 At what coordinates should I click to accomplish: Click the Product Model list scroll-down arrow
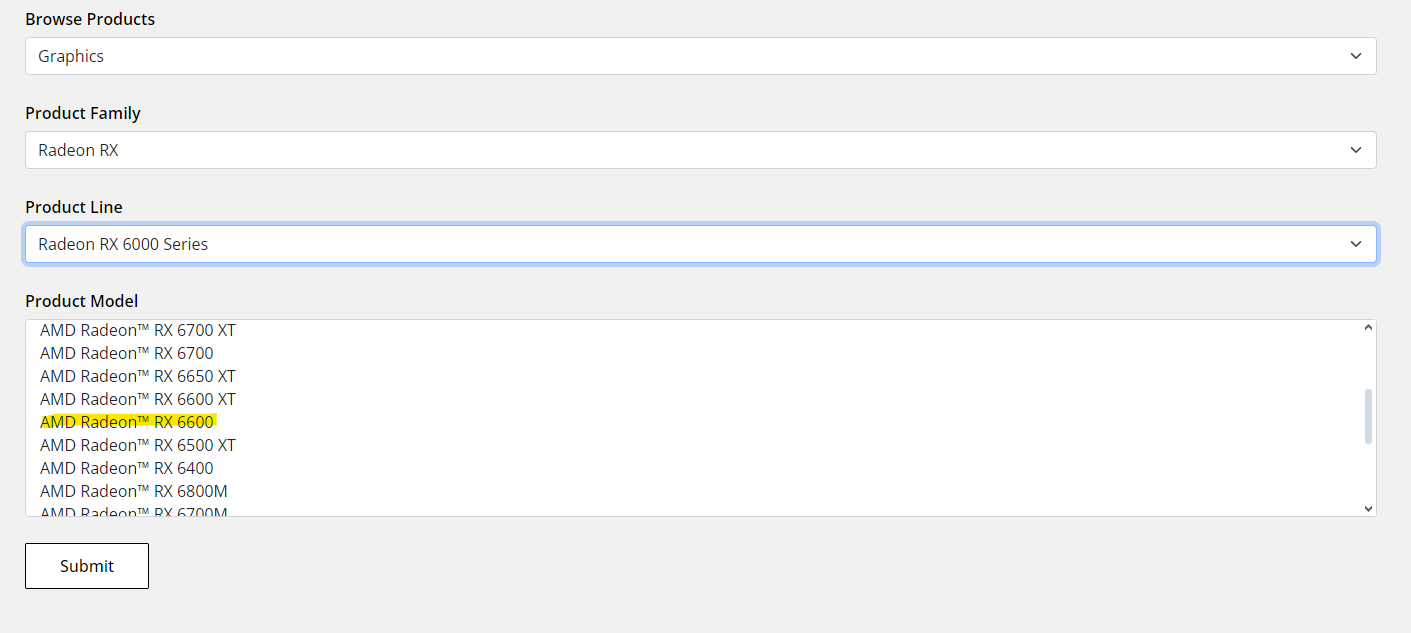click(x=1368, y=508)
